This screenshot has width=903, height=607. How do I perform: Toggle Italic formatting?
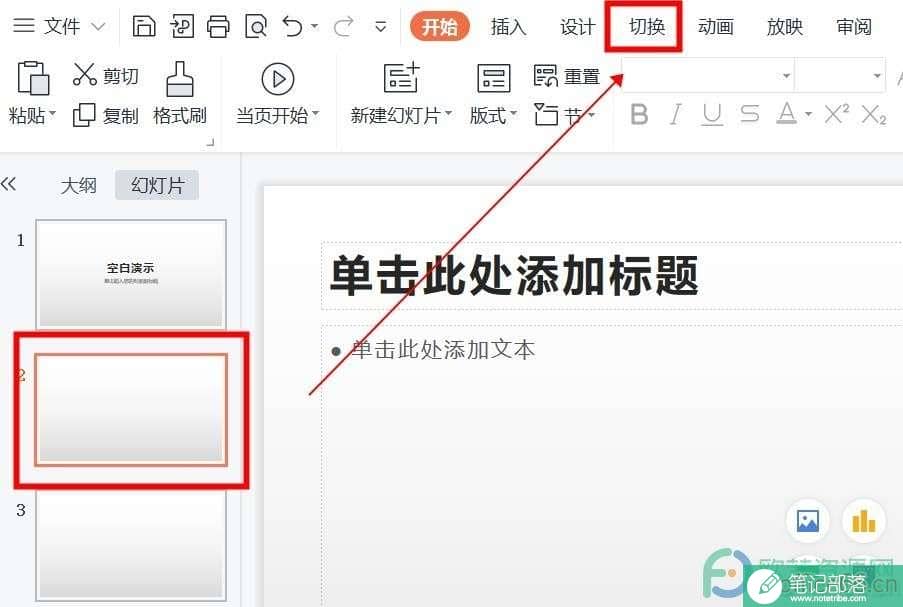pos(676,114)
